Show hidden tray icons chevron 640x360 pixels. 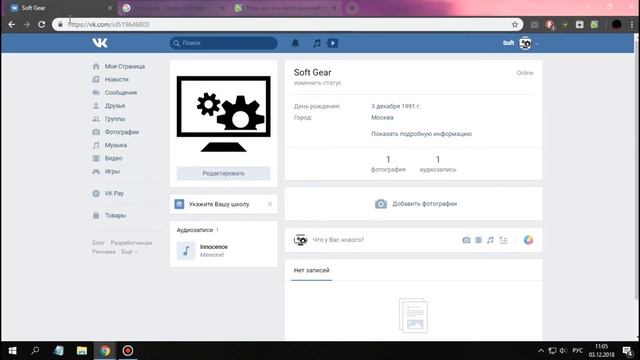coord(541,351)
